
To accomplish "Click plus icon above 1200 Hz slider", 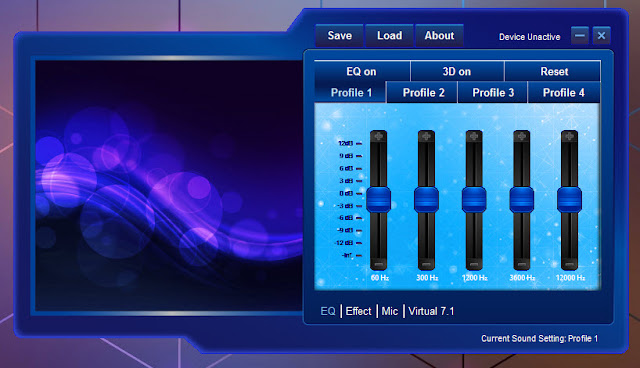I will click(474, 136).
